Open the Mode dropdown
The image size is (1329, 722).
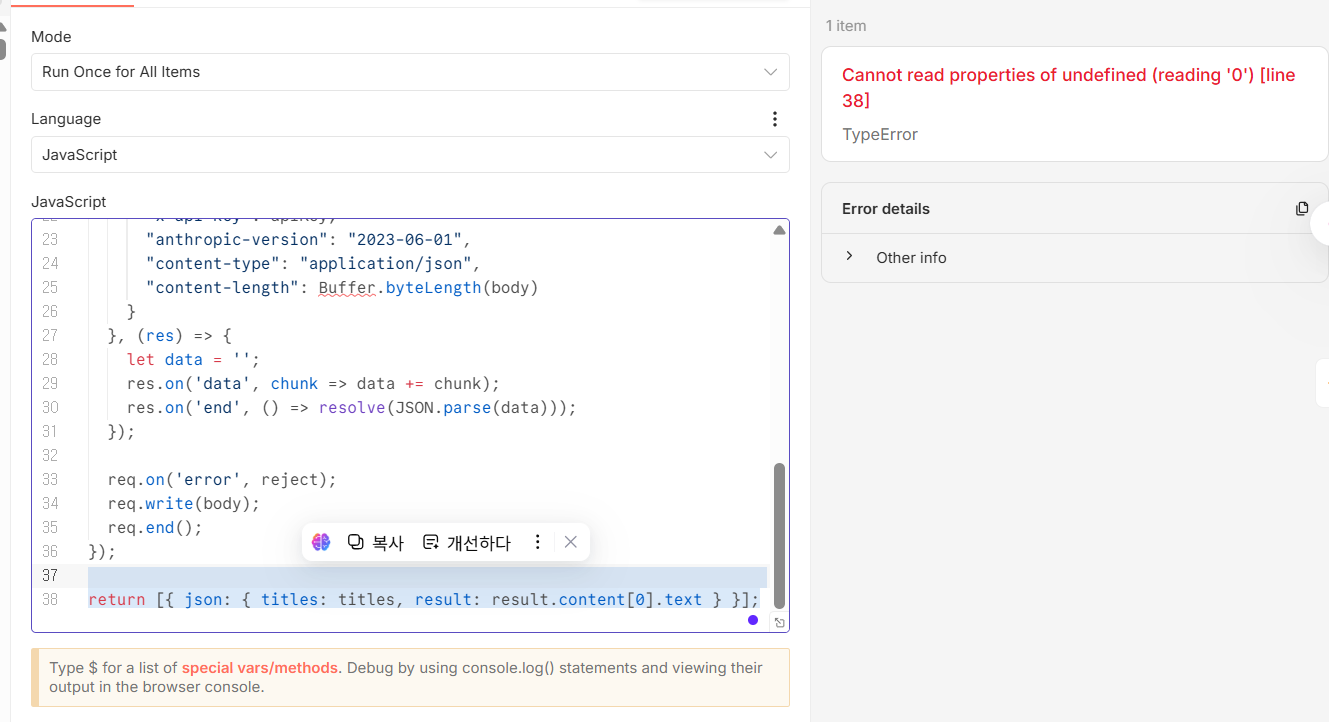pos(410,72)
